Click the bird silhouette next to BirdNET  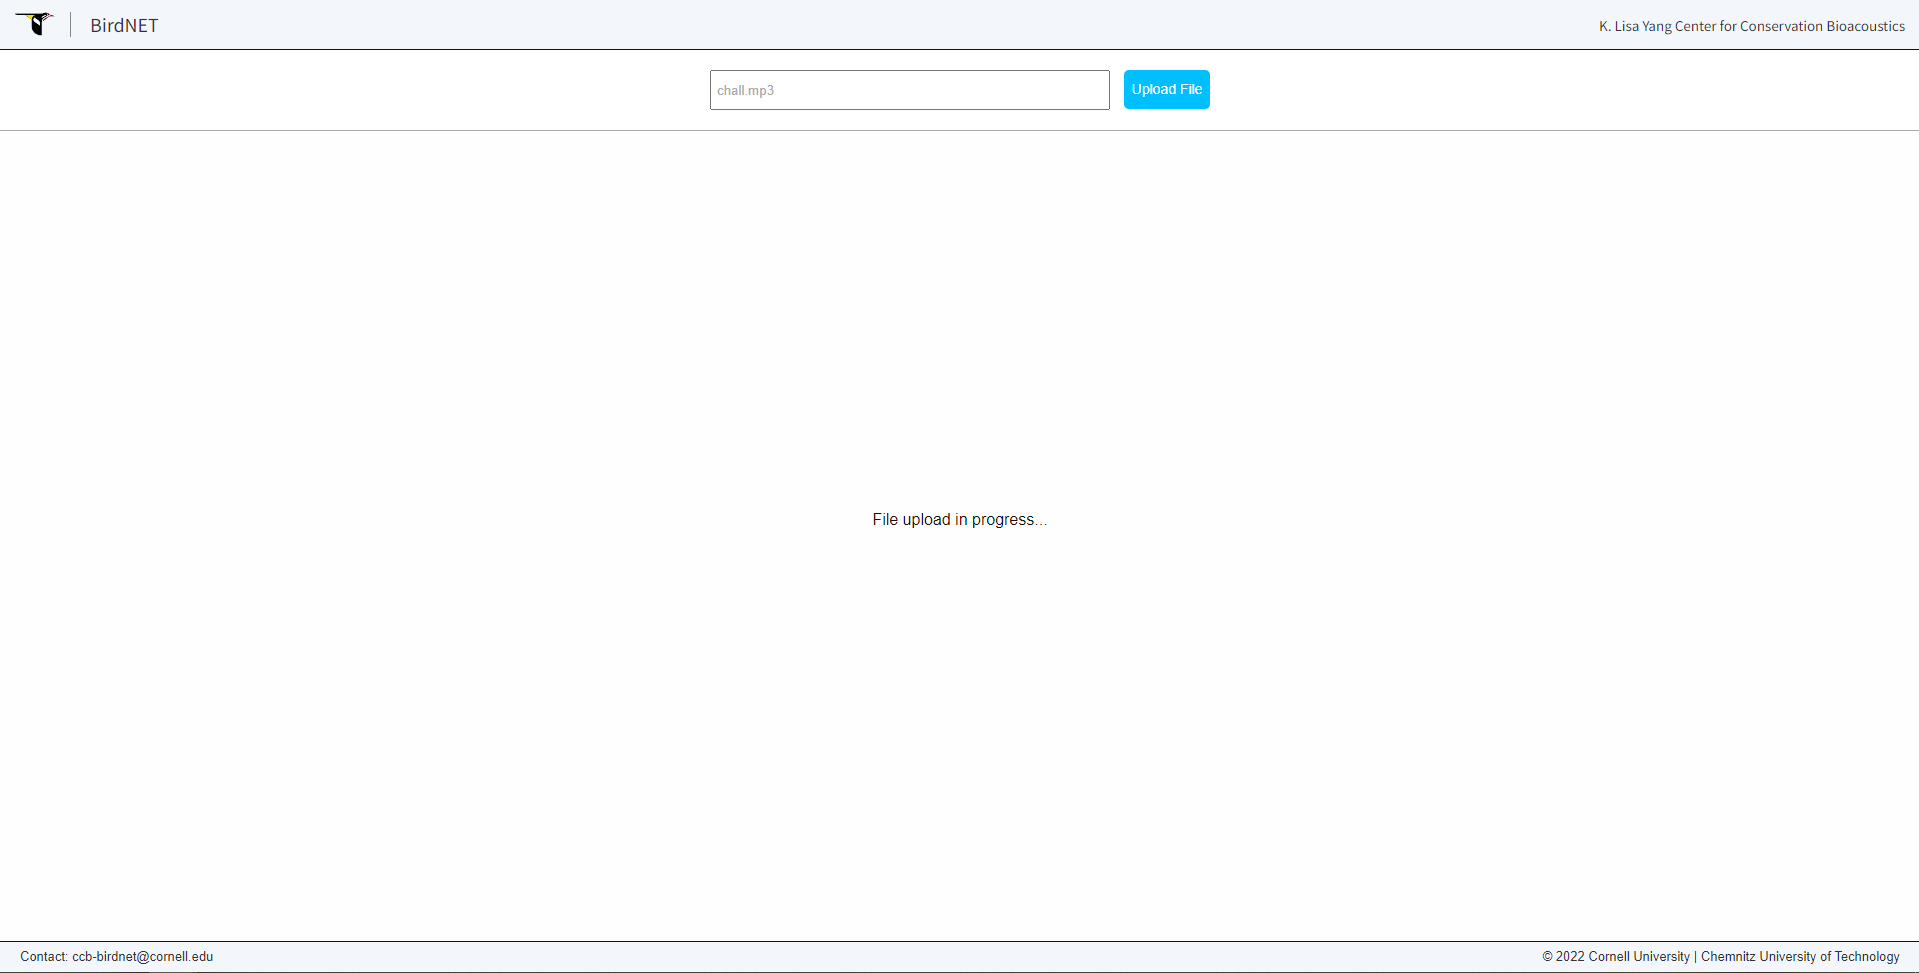(37, 24)
